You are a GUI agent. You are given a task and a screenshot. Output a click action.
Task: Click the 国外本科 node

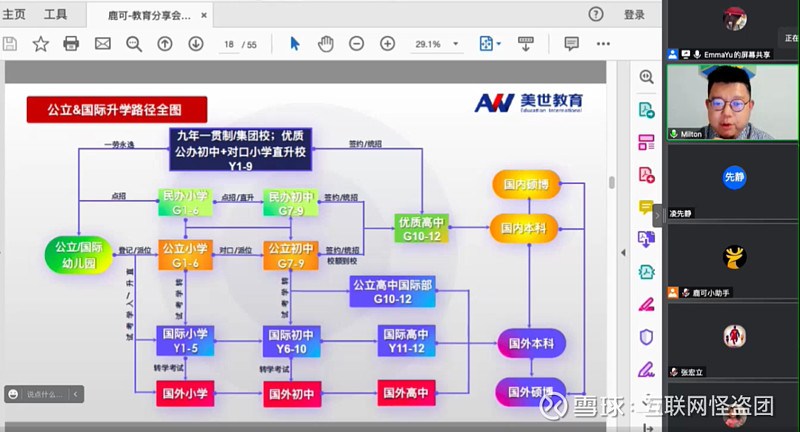pos(531,344)
